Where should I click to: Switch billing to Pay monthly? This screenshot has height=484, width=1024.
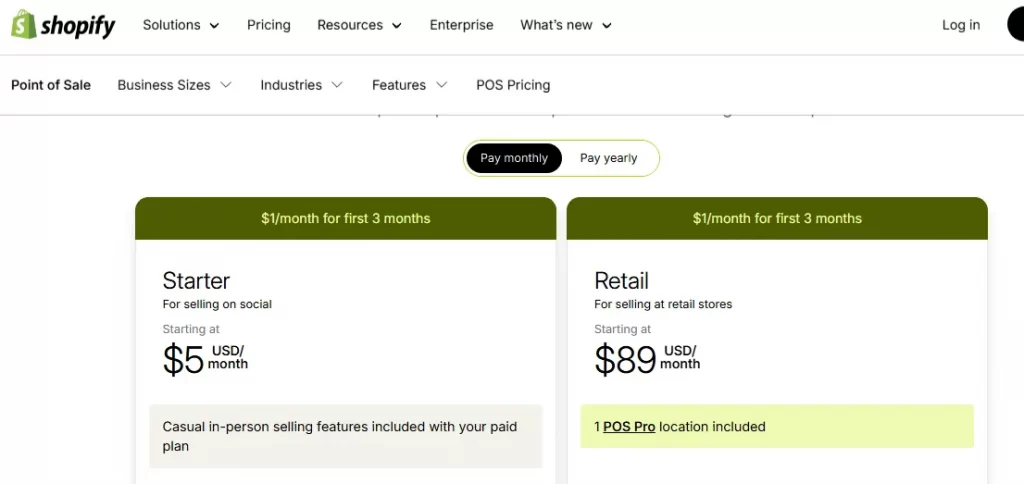click(514, 158)
